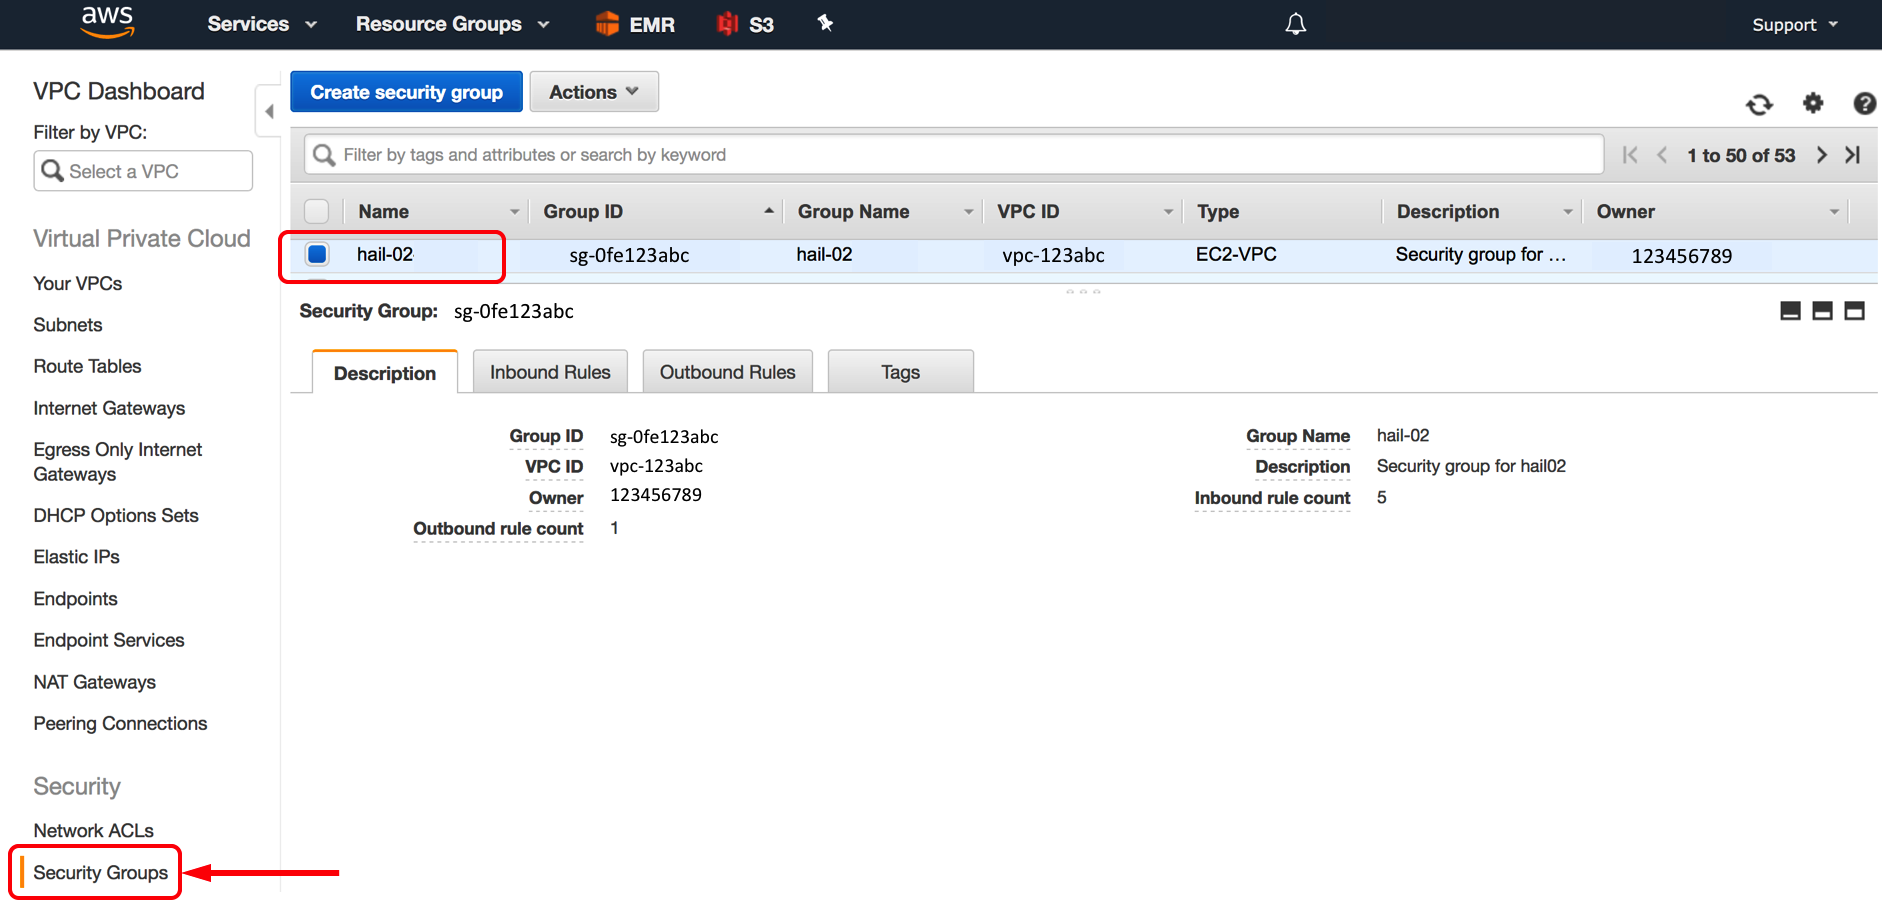Open the Resource Groups dropdown
Screen dimensions: 1882x902
[453, 24]
